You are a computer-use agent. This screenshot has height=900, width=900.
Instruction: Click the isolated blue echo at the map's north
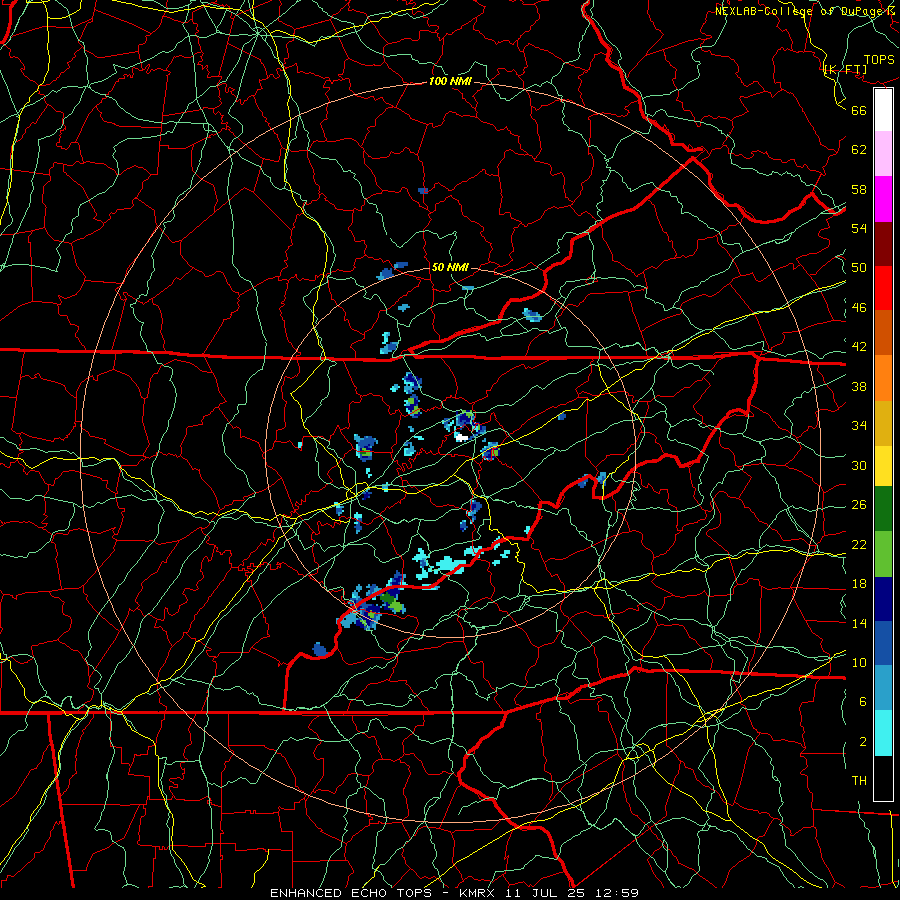click(x=423, y=191)
